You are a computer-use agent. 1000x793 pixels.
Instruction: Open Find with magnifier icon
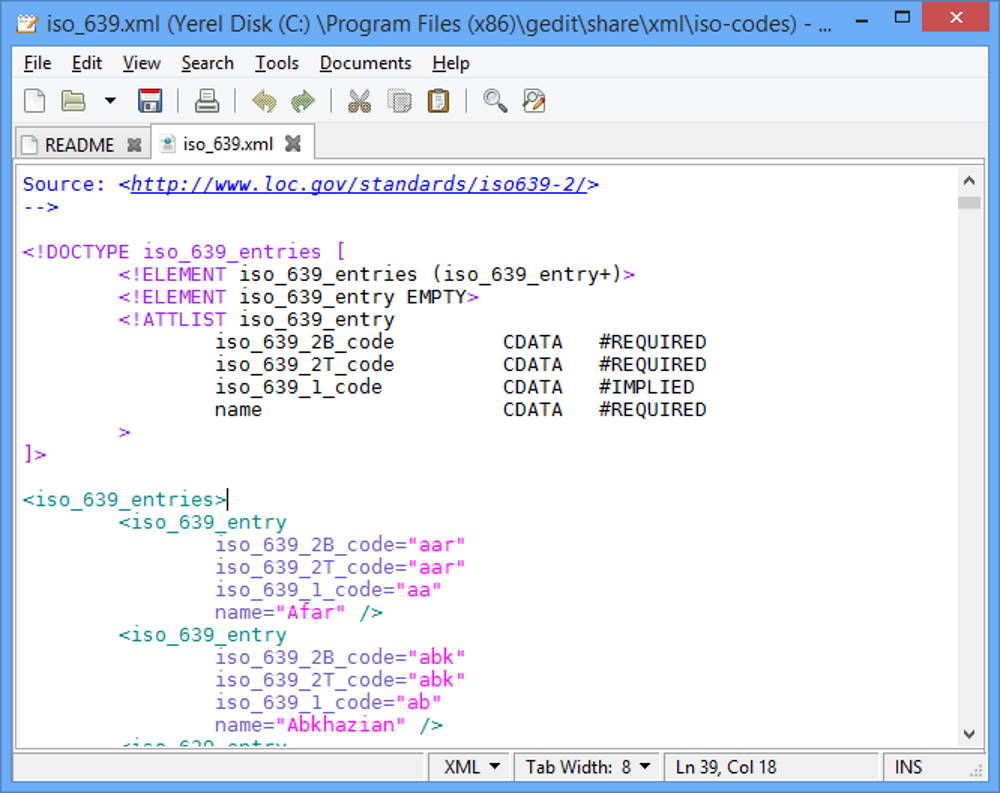tap(495, 101)
